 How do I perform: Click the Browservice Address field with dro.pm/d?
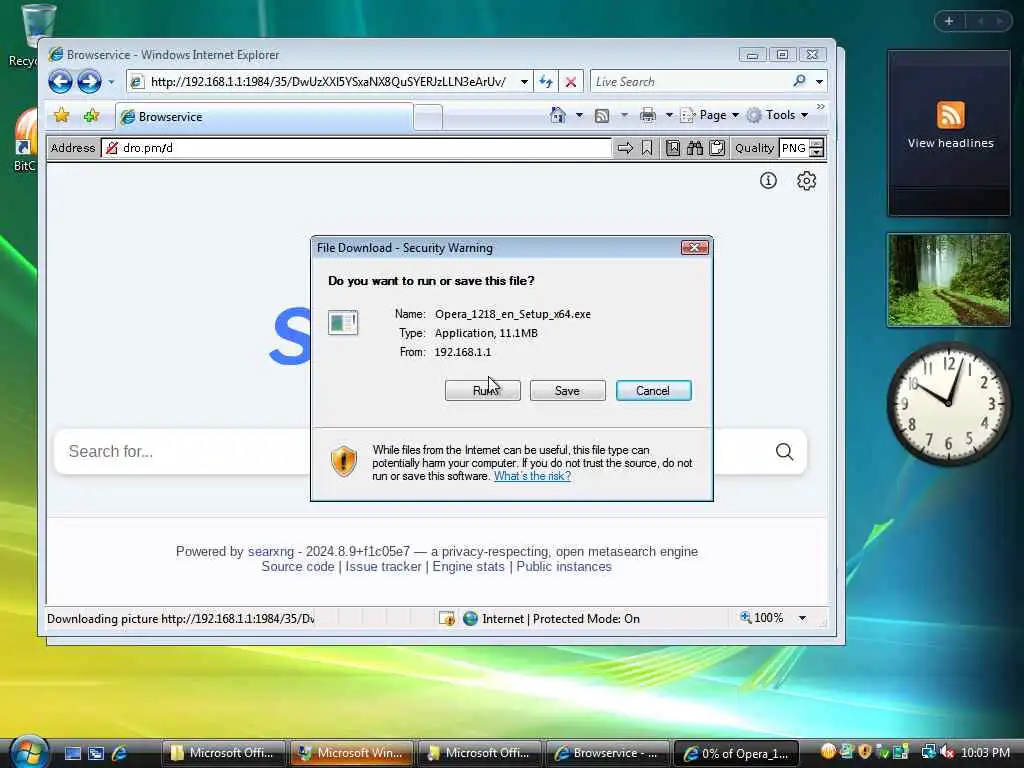coord(357,148)
